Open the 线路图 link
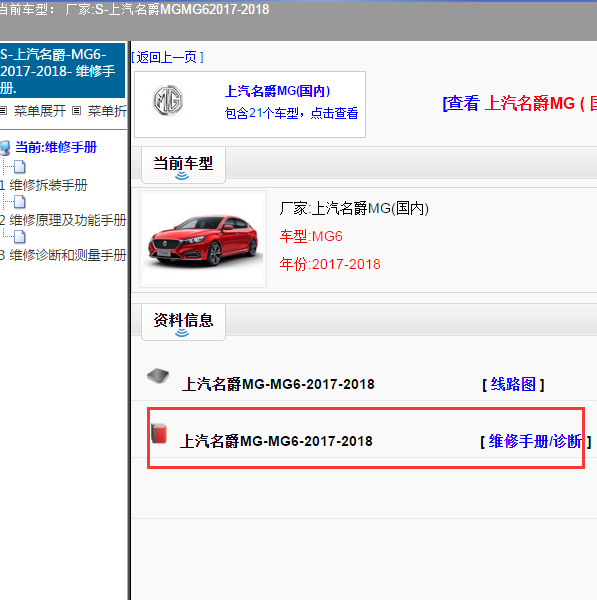Screen dimensions: 597x600 [513, 384]
